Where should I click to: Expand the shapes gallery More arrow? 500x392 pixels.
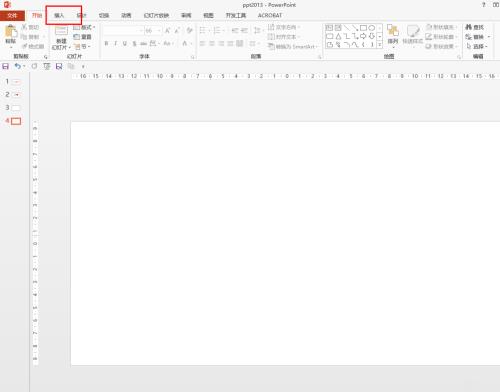pyautogui.click(x=380, y=44)
